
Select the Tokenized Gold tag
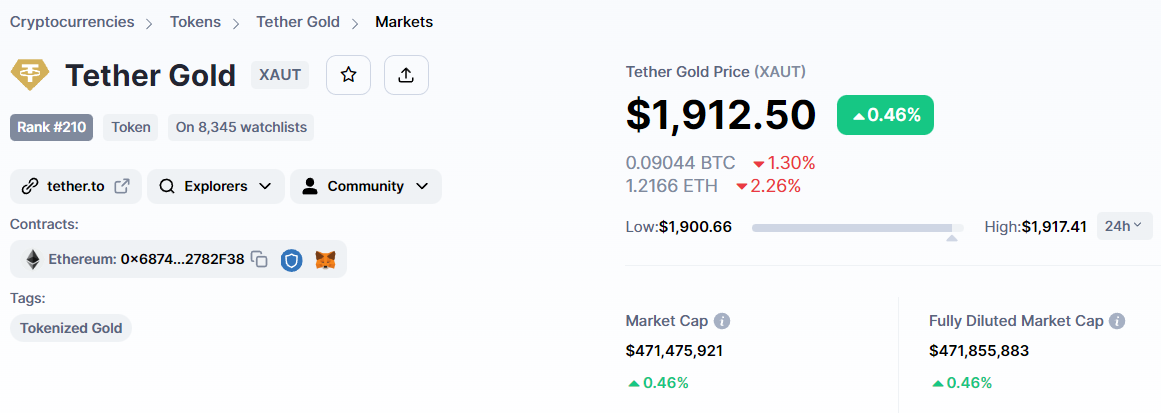(x=71, y=328)
